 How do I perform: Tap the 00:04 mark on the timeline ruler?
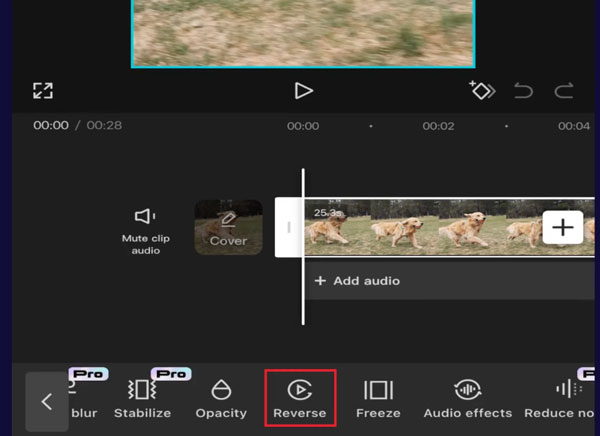pos(574,126)
